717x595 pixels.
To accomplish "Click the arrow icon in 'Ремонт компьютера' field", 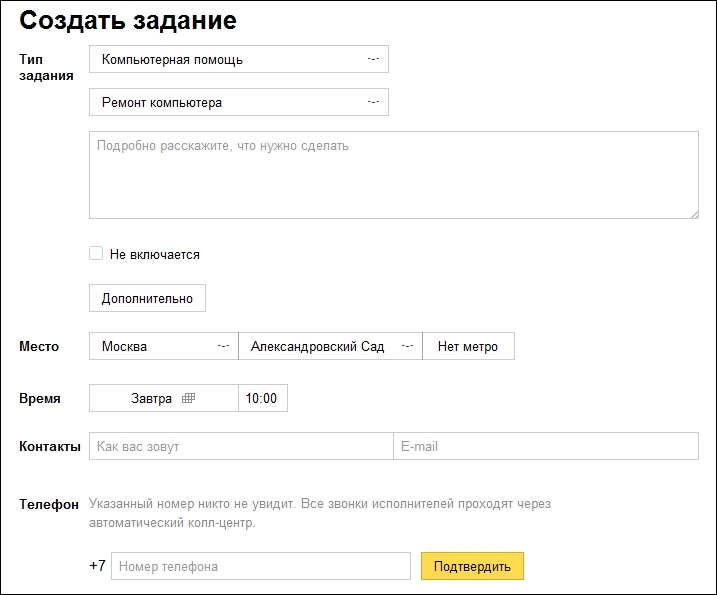I will tap(373, 102).
